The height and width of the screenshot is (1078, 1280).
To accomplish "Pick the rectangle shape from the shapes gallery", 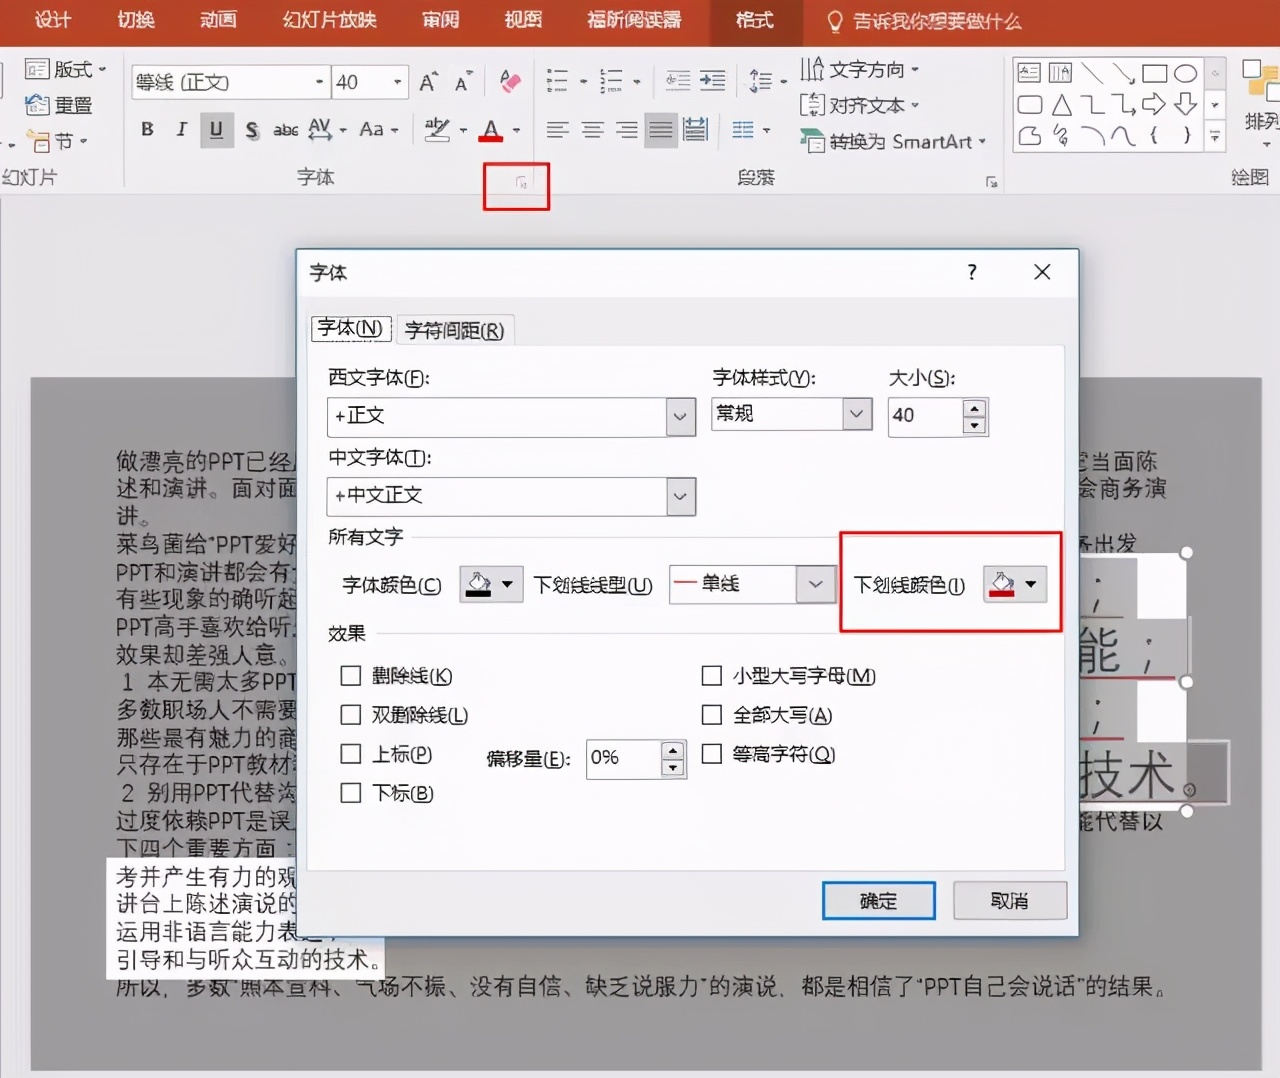I will coord(1155,72).
